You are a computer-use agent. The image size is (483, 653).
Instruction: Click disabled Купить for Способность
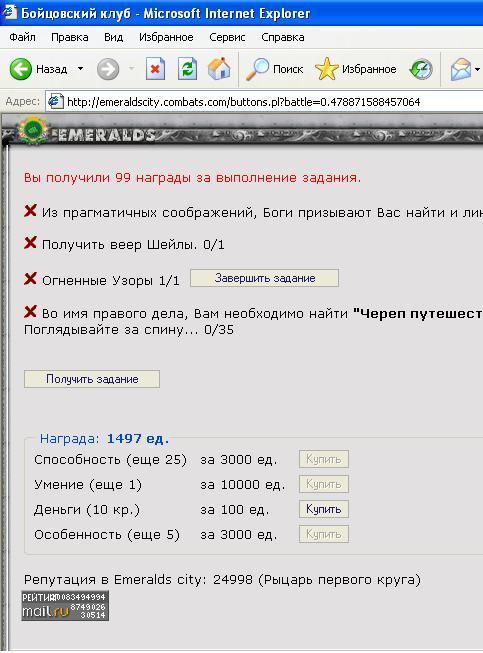(x=324, y=459)
